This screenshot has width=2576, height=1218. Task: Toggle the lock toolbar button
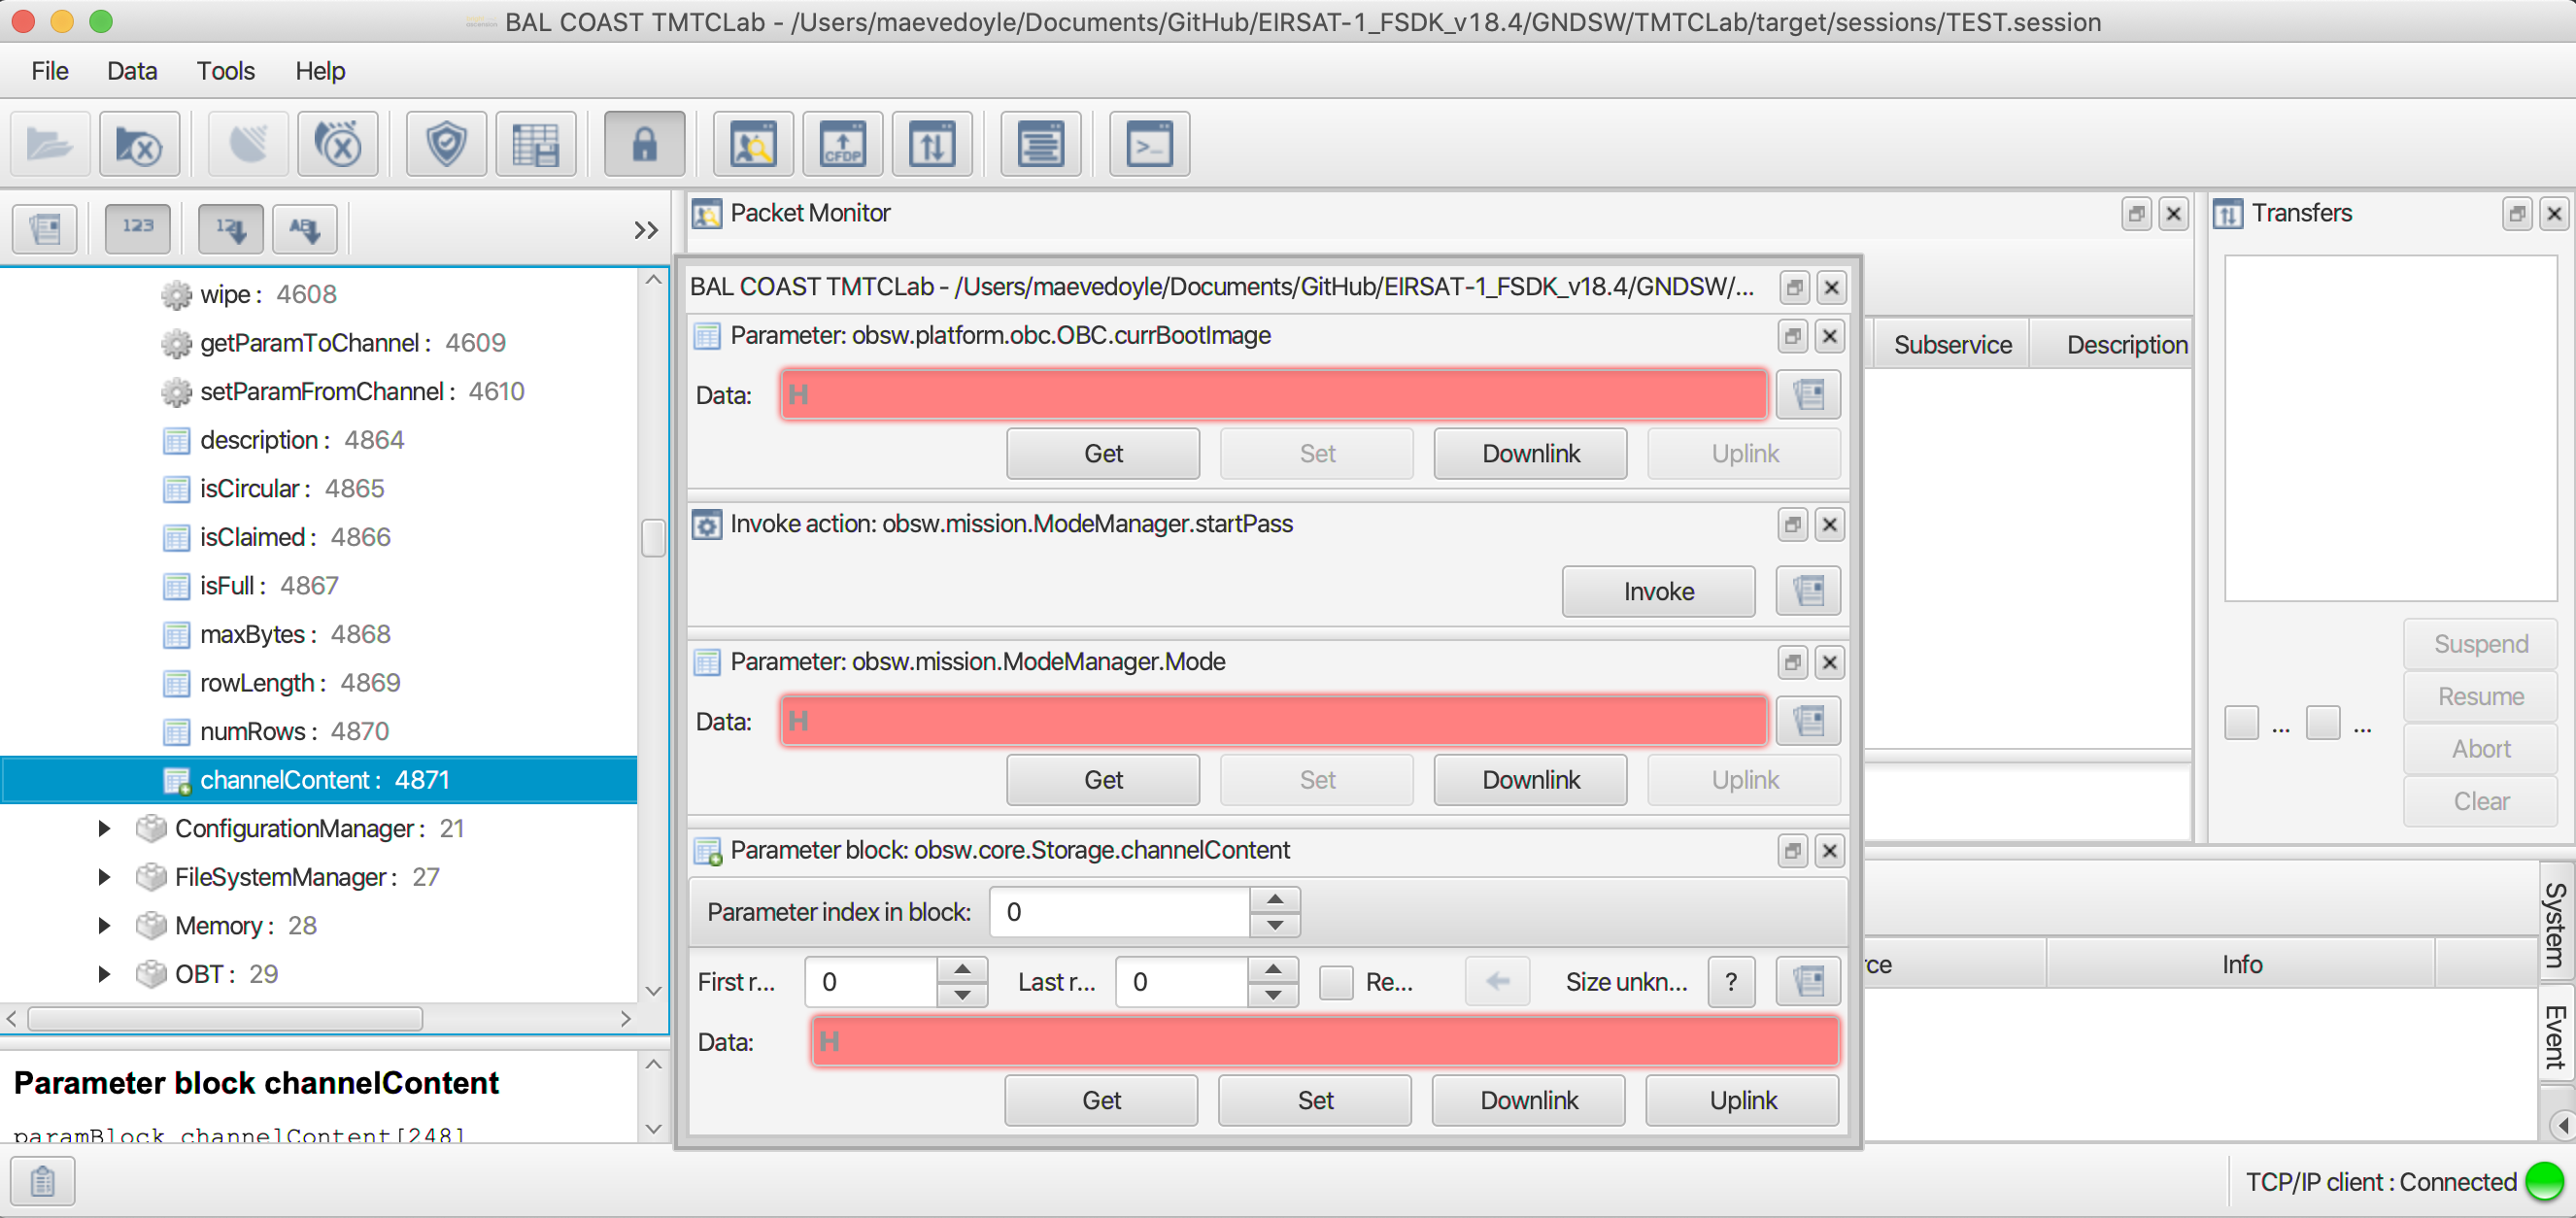[645, 144]
